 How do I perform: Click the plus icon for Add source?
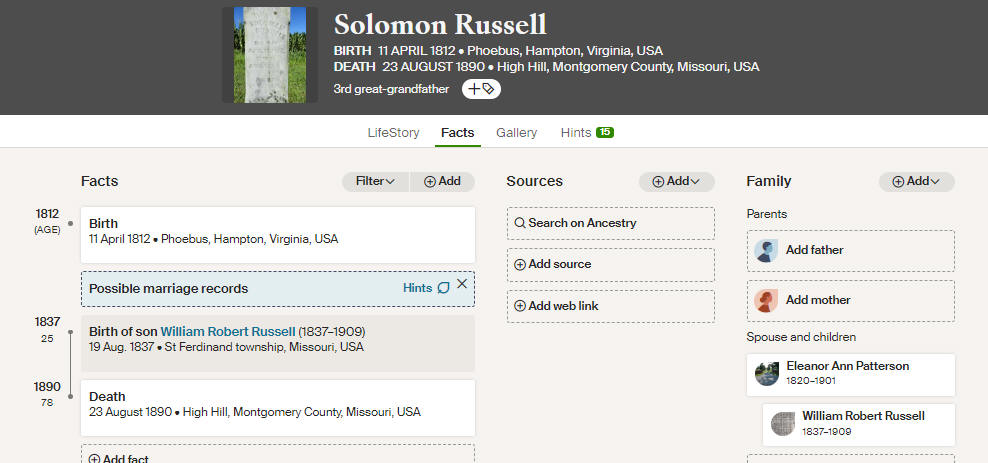520,265
